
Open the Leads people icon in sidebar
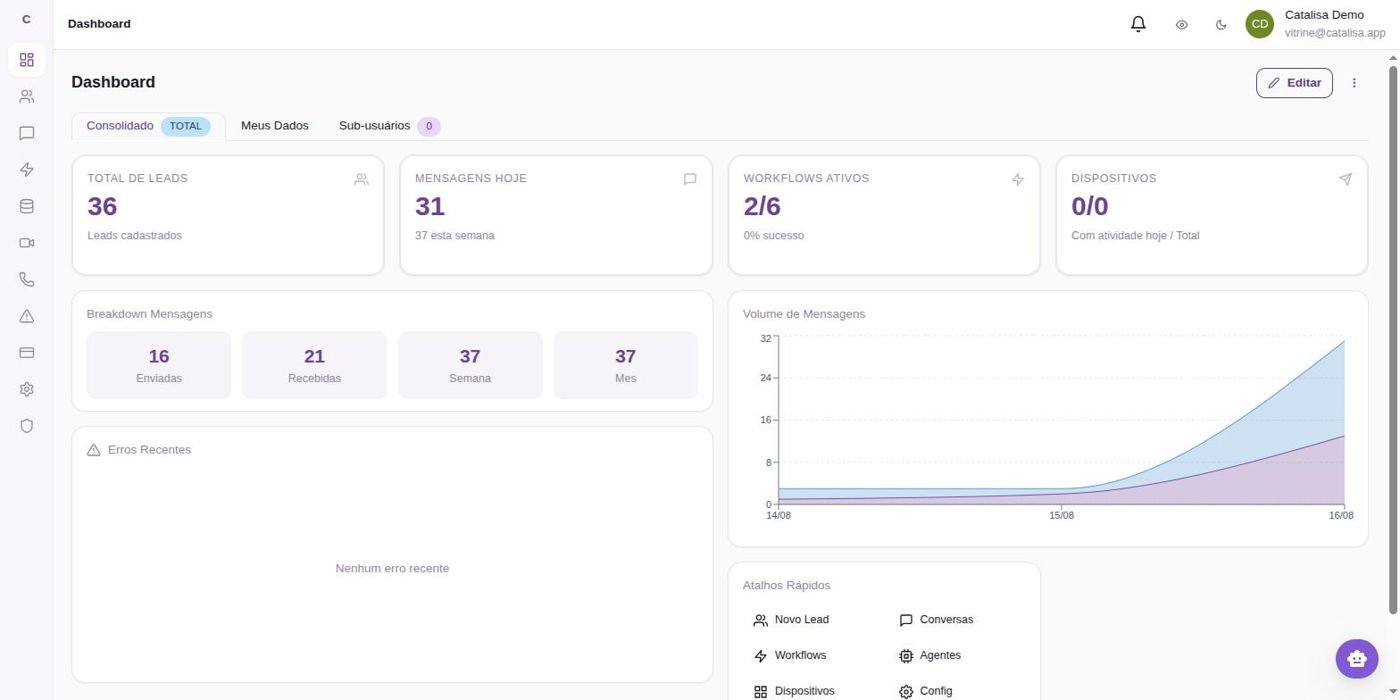(x=27, y=97)
